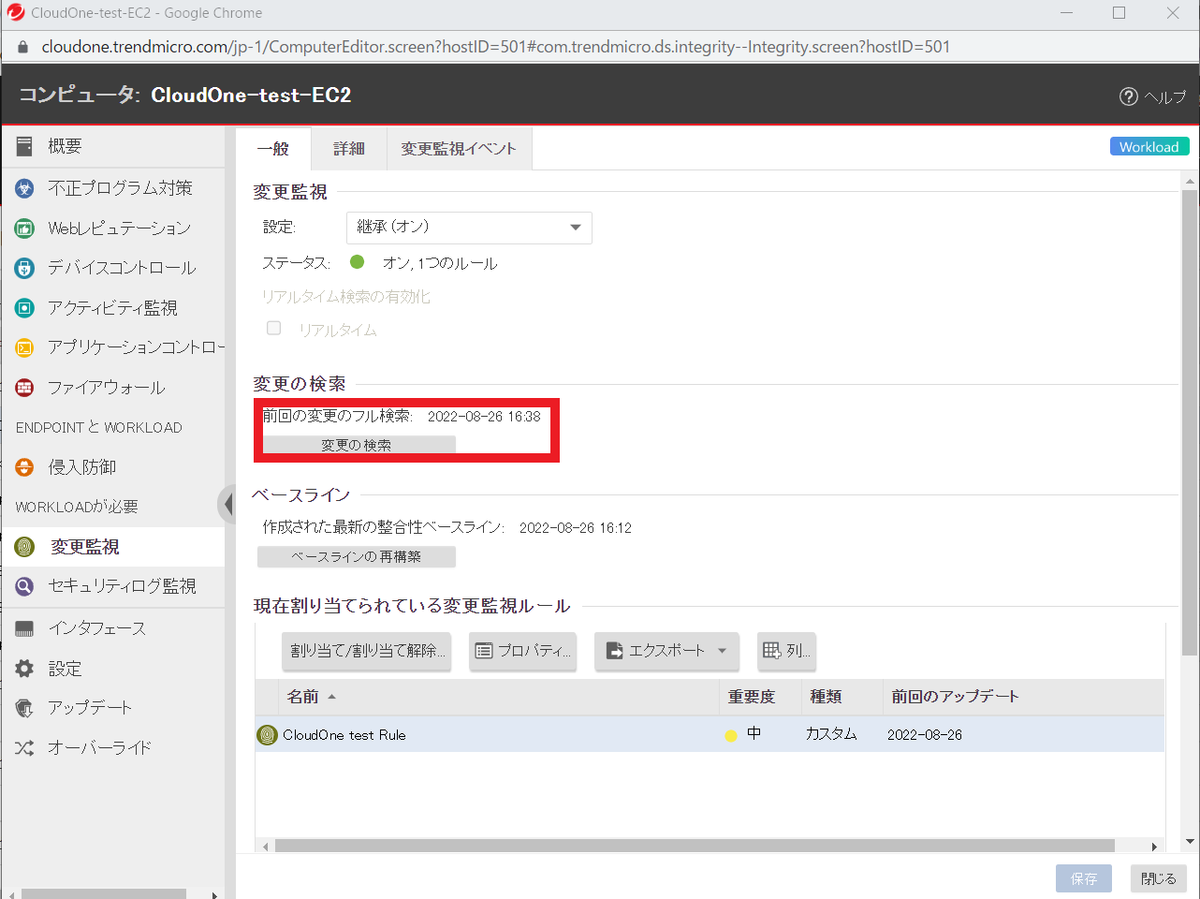The image size is (1200, 899).
Task: Click the 不正プログラム対策 biohazard icon
Action: click(x=25, y=188)
